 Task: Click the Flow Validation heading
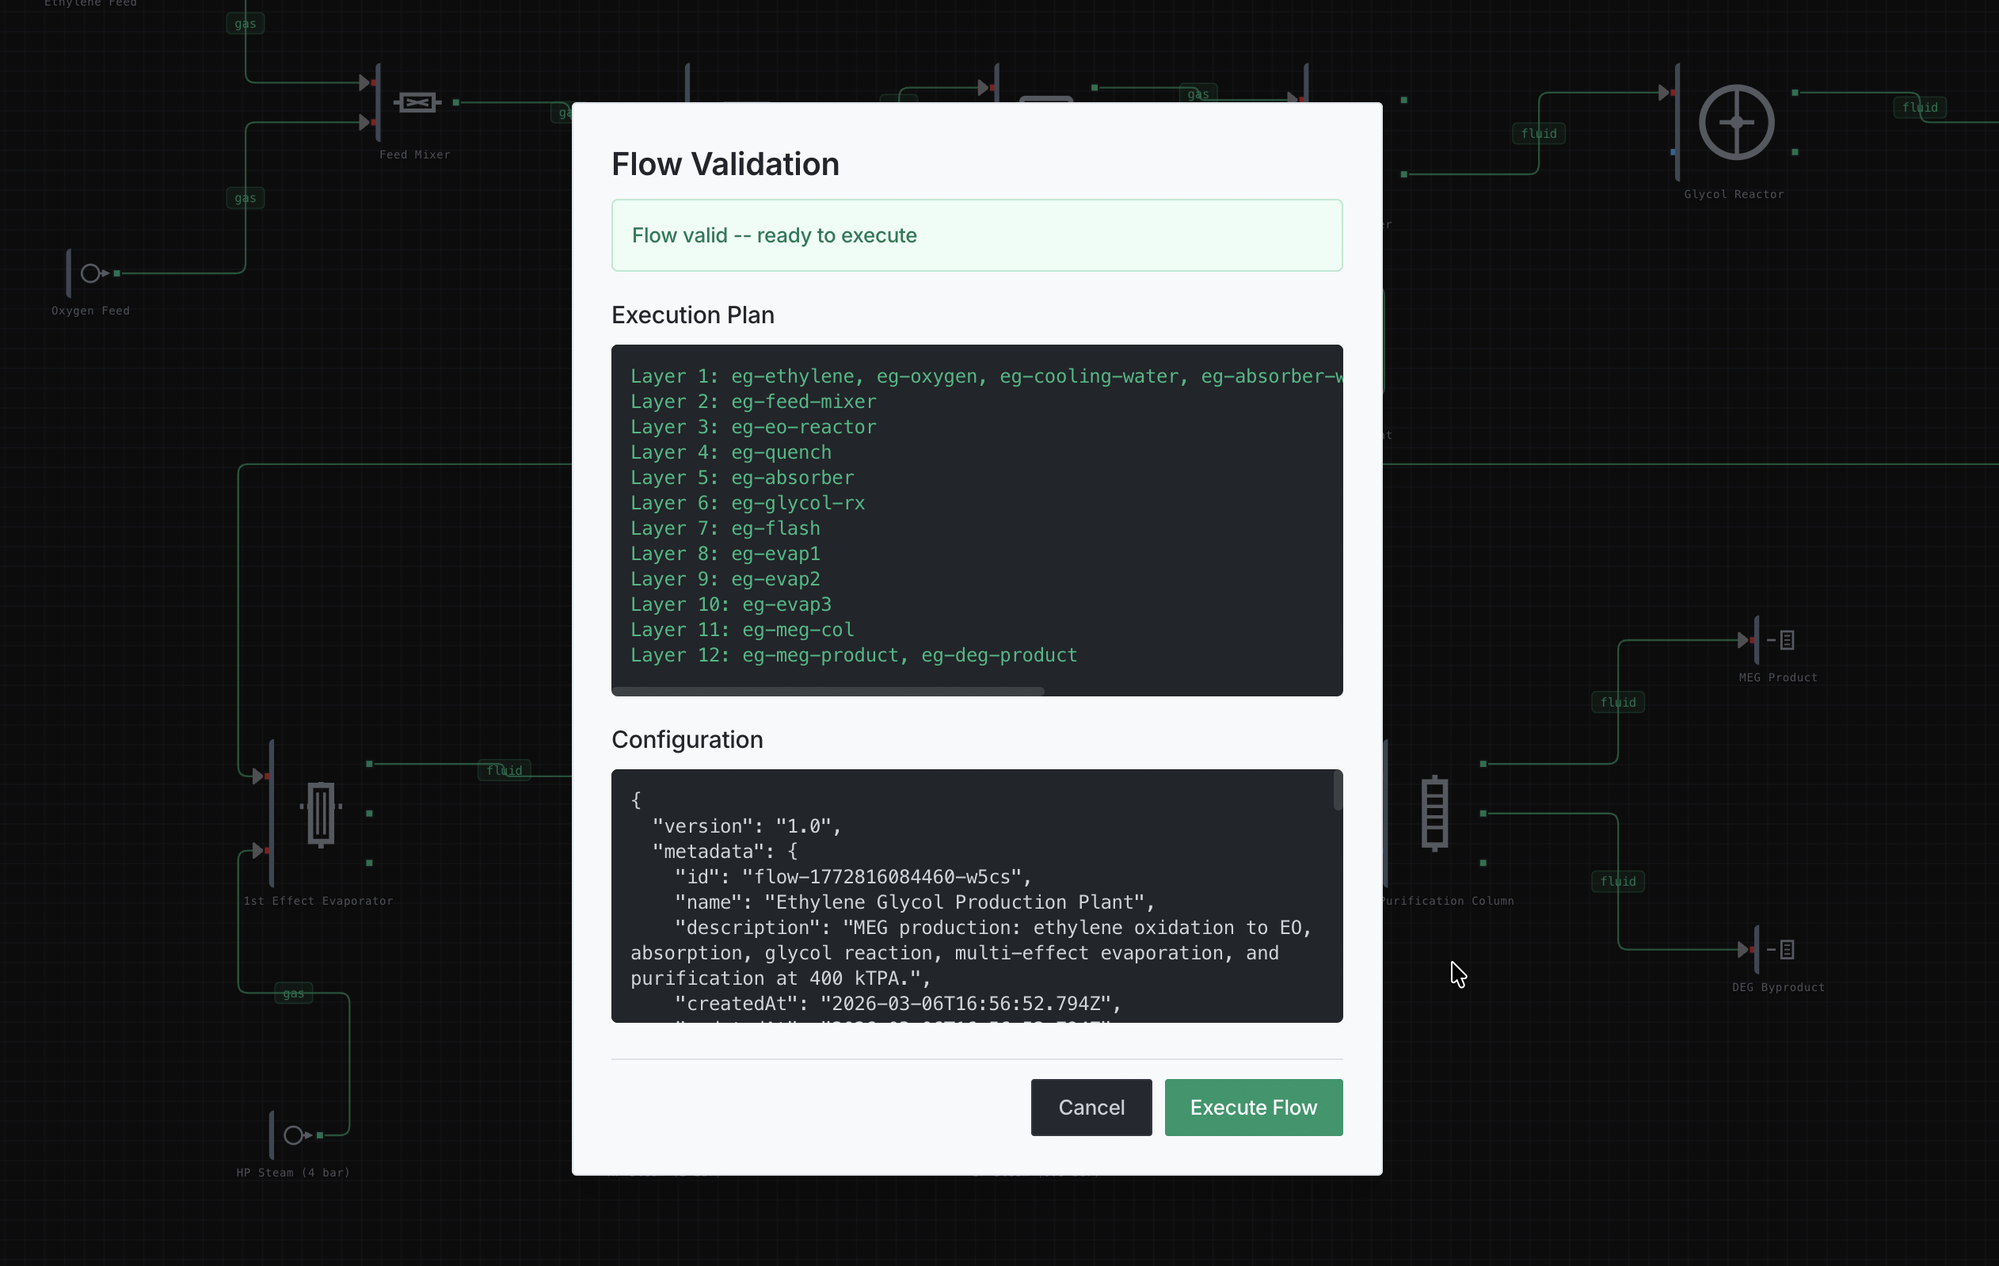pos(725,164)
